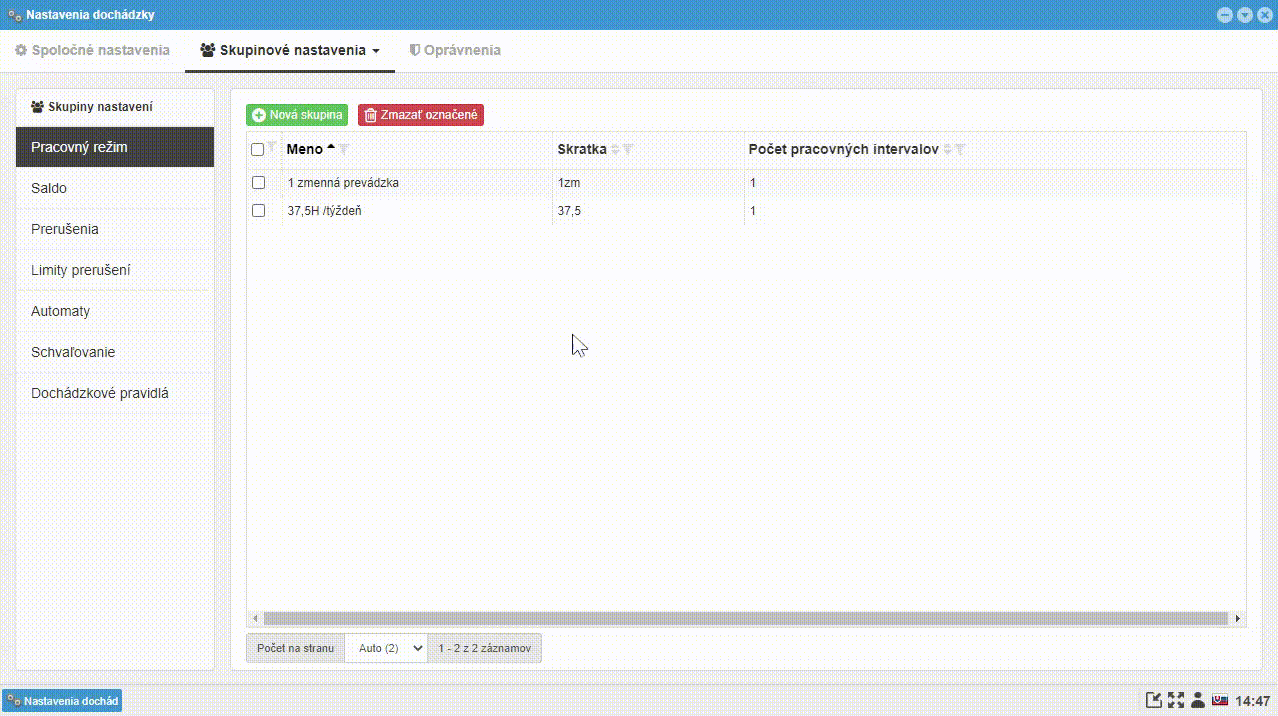Switch to the Spoločné nastavenia tab

pos(92,50)
